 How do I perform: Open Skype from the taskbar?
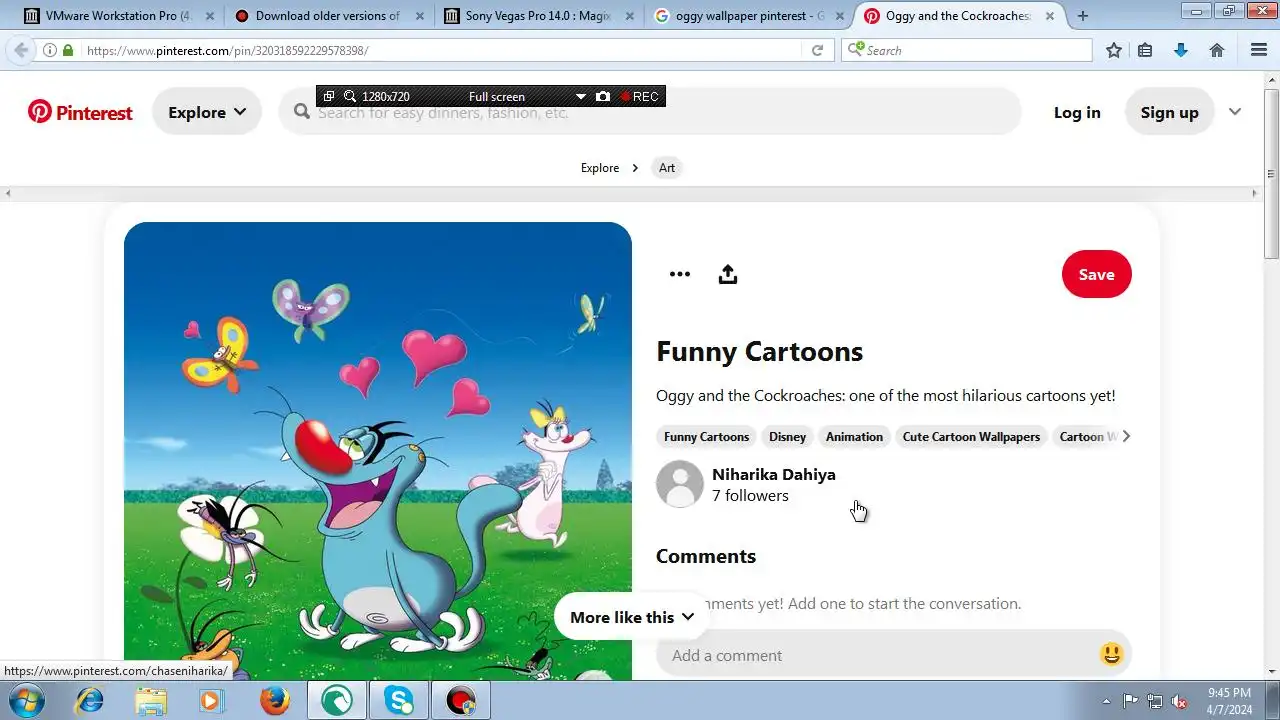click(x=399, y=702)
